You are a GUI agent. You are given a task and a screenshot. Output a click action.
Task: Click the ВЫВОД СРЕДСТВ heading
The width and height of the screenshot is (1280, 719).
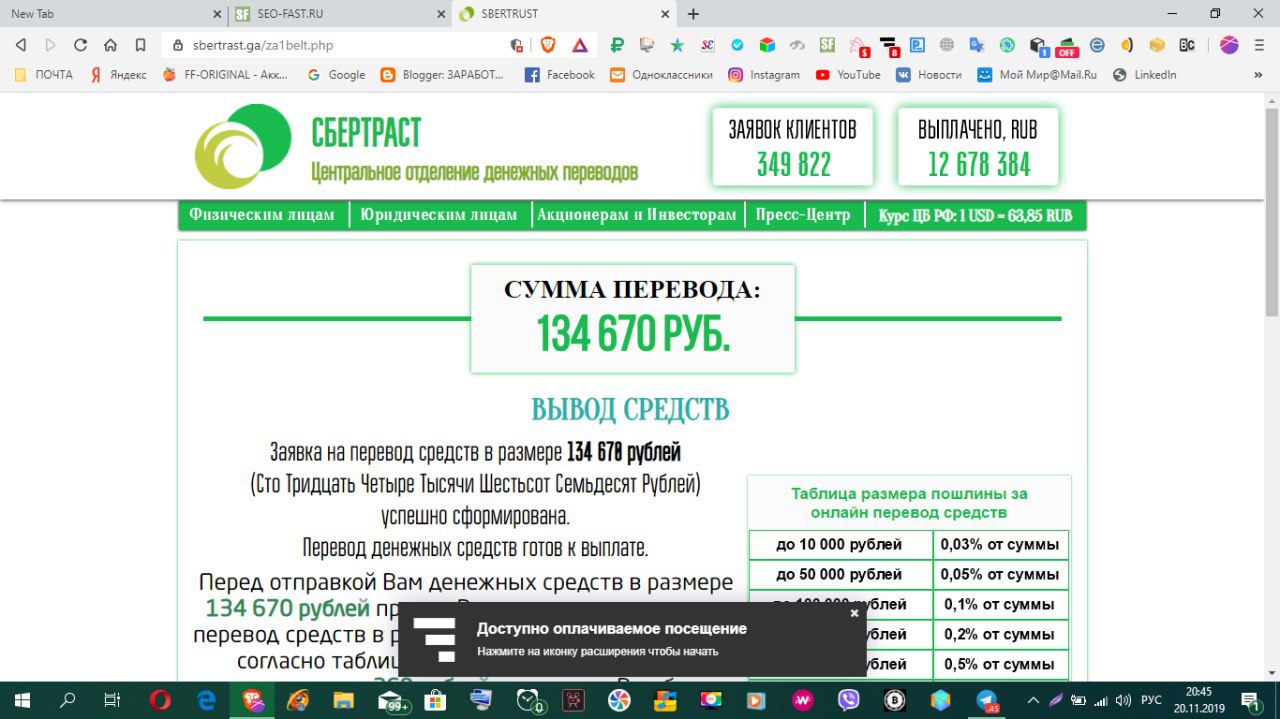630,409
